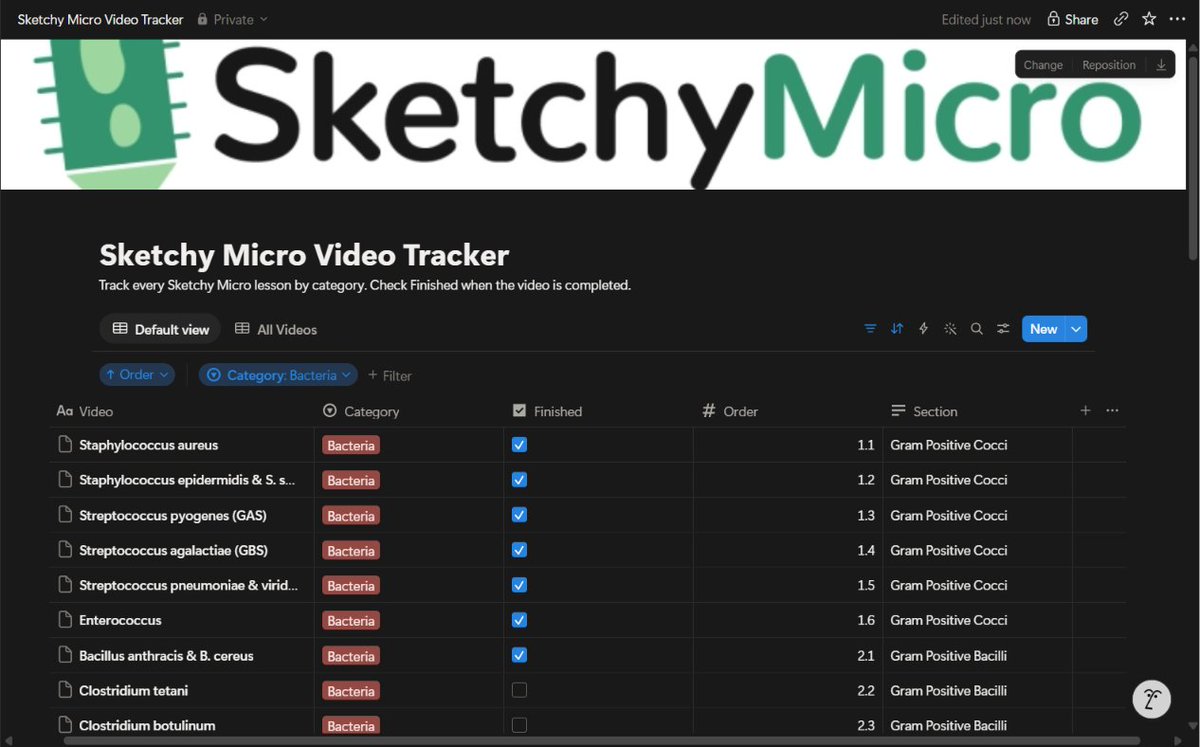Uncheck Finished for Staphylococcus aureus

pos(519,445)
